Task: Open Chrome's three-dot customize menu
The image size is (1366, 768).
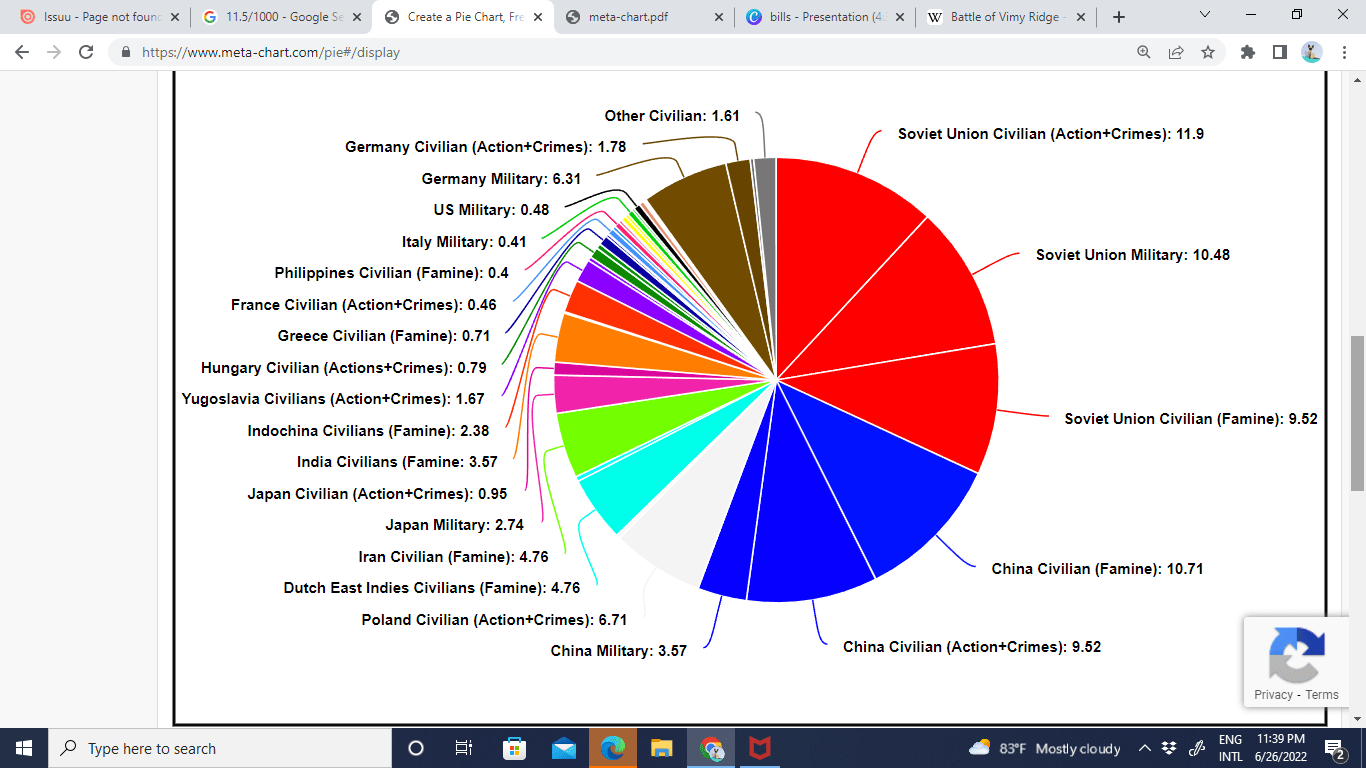Action: 1345,52
